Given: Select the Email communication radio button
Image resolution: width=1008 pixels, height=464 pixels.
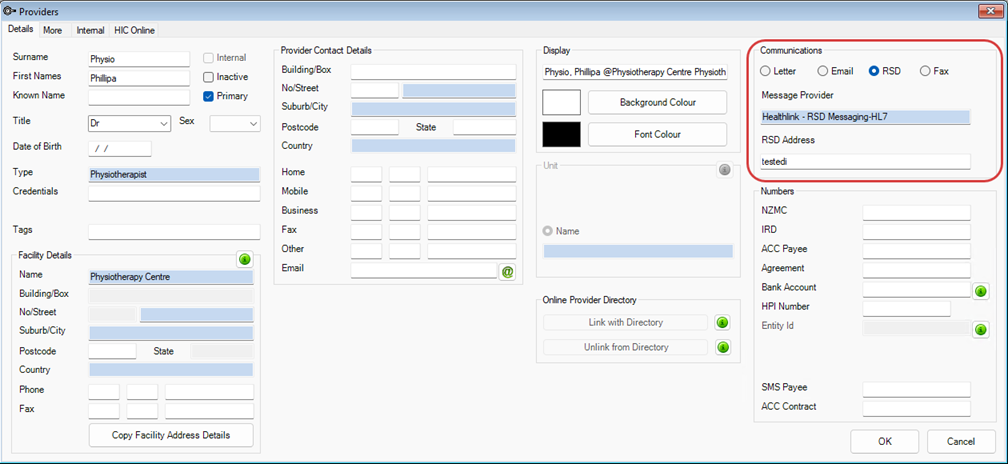Looking at the screenshot, I should 823,71.
